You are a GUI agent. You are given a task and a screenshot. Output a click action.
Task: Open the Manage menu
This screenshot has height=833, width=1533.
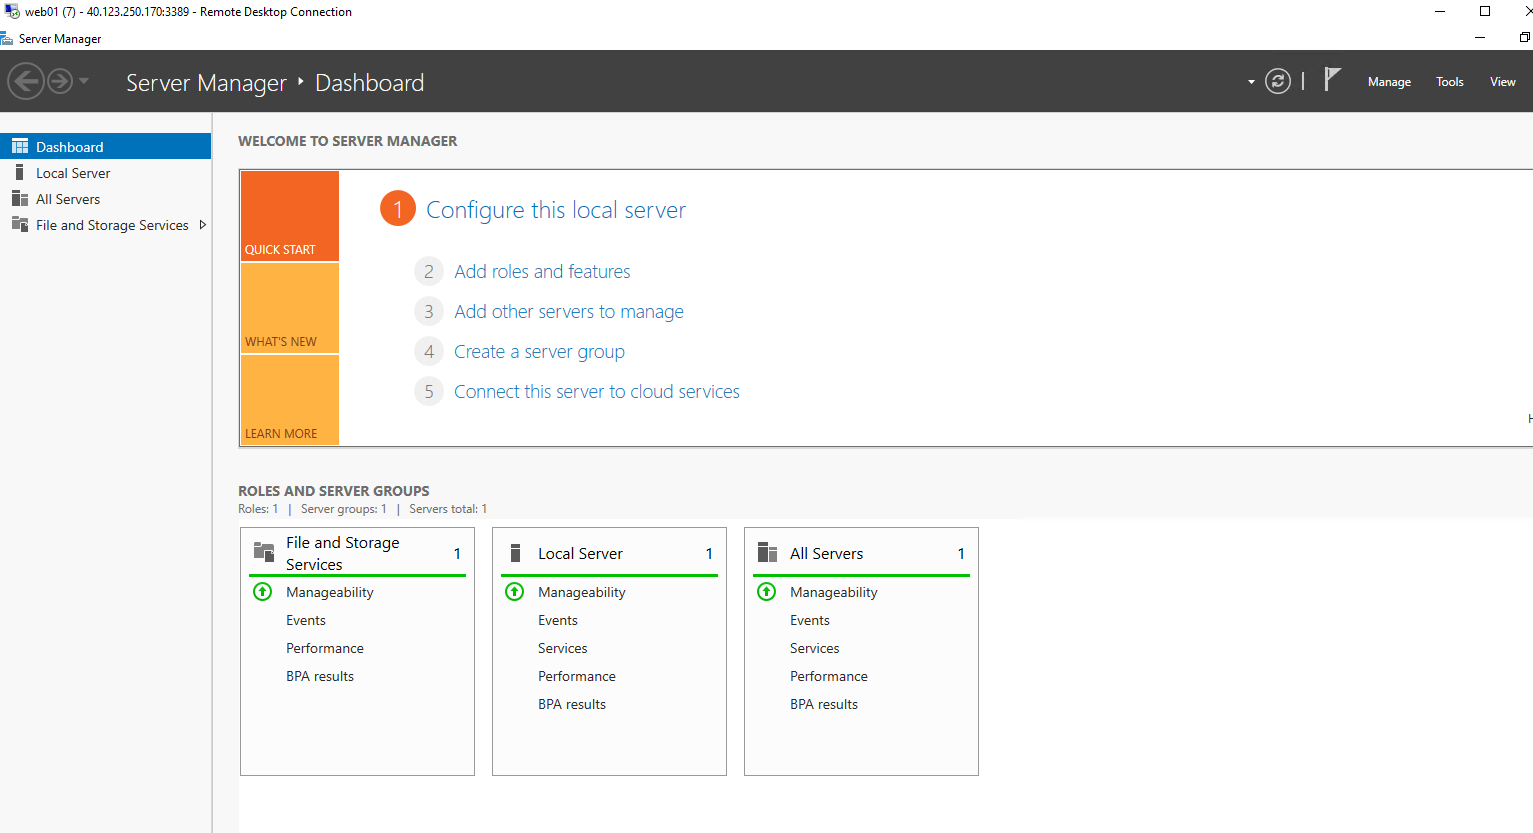click(x=1389, y=82)
